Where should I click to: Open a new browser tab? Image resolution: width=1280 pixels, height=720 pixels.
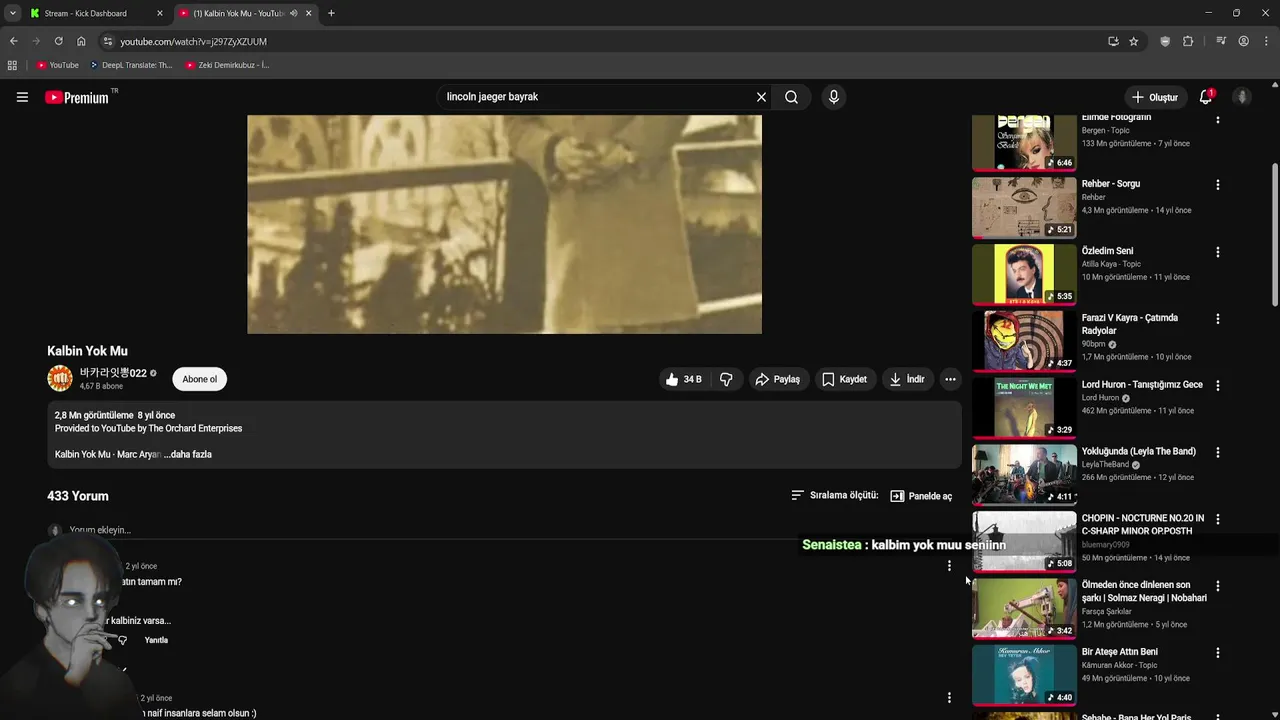tap(331, 13)
